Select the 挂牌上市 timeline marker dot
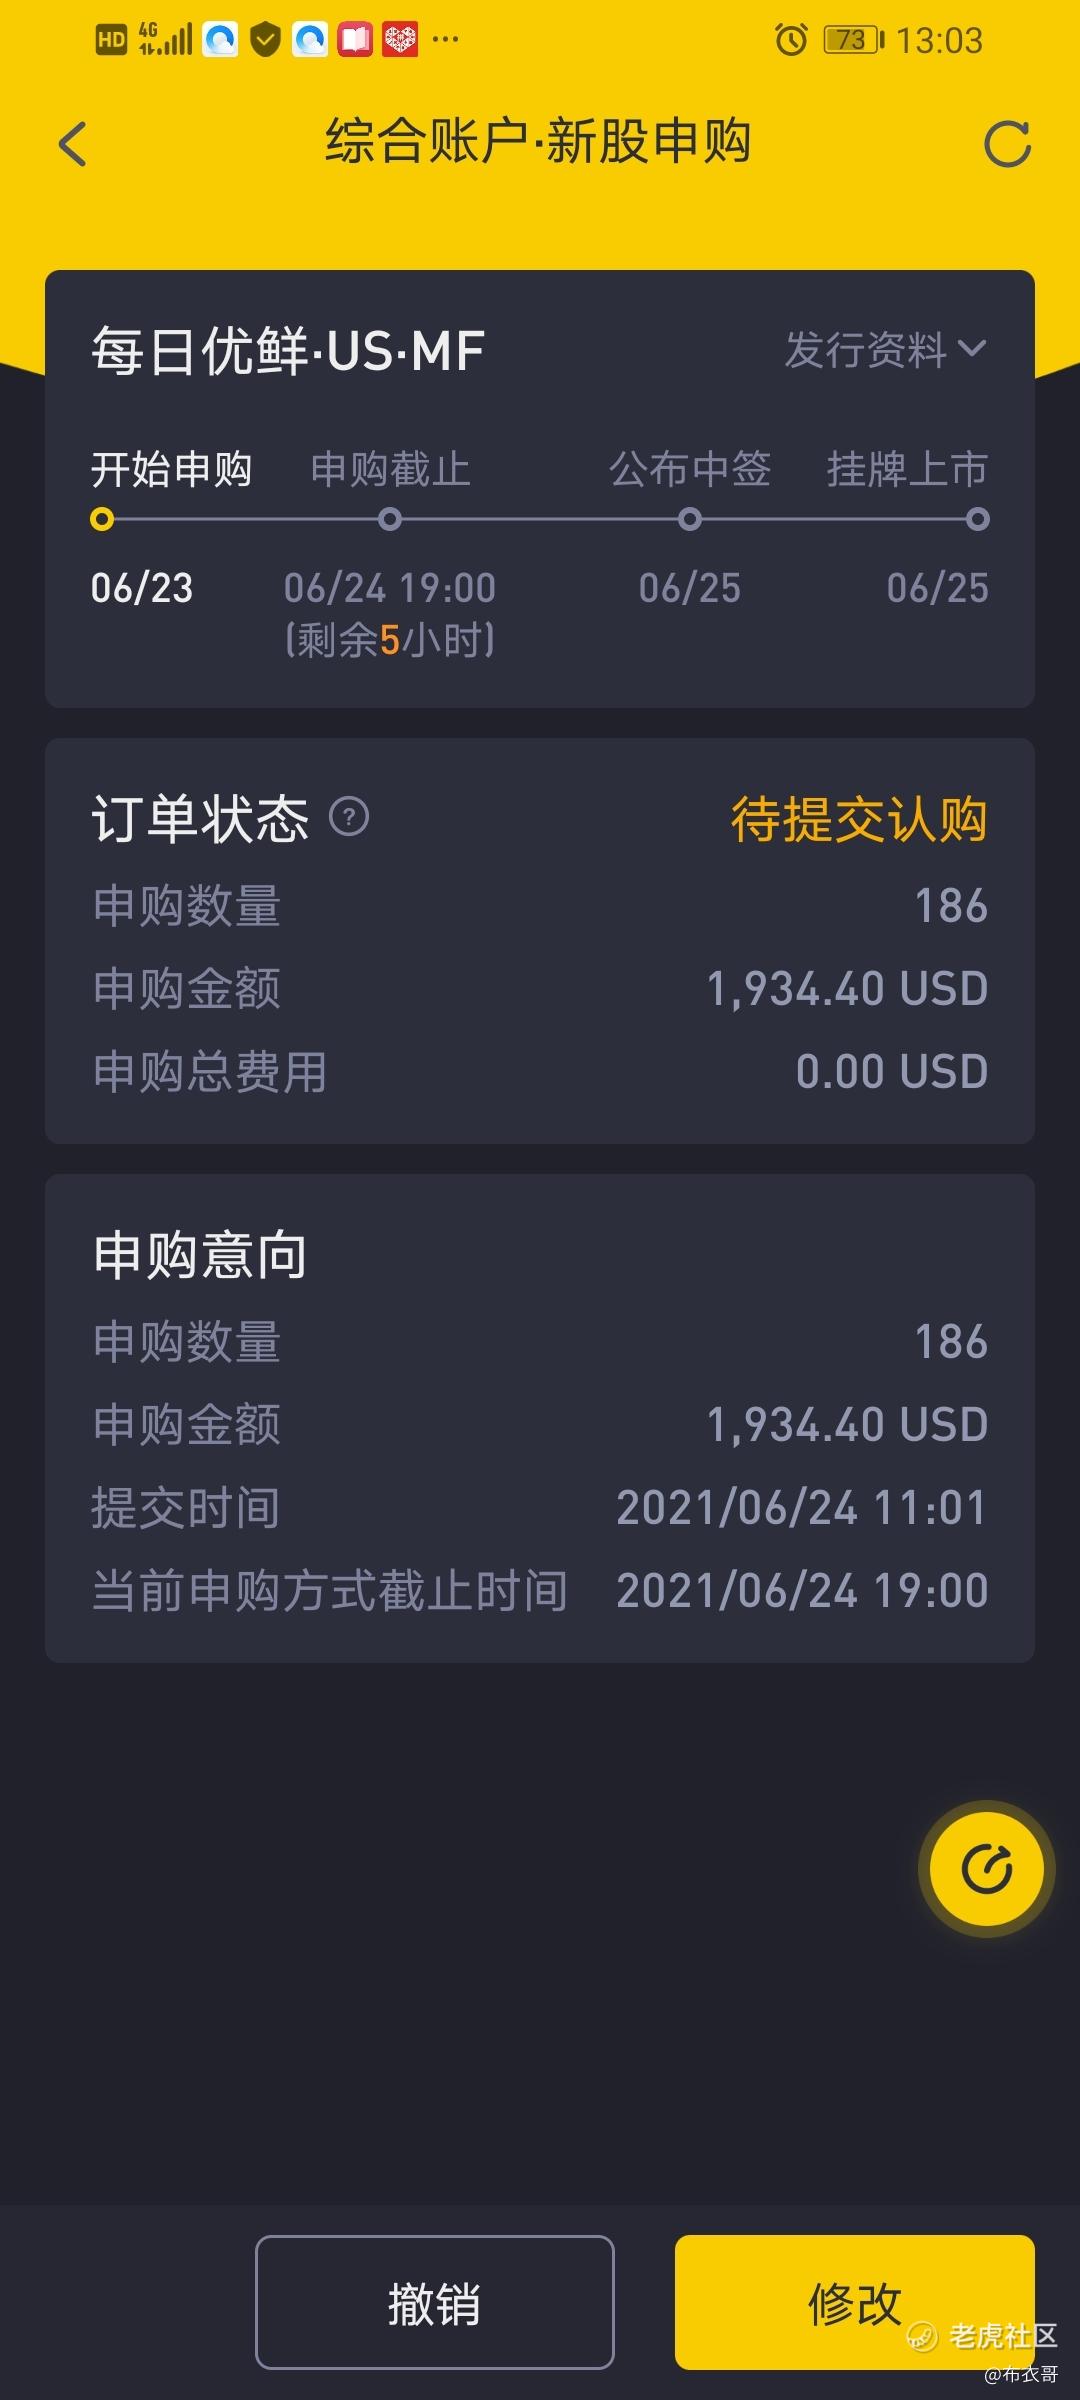 978,519
